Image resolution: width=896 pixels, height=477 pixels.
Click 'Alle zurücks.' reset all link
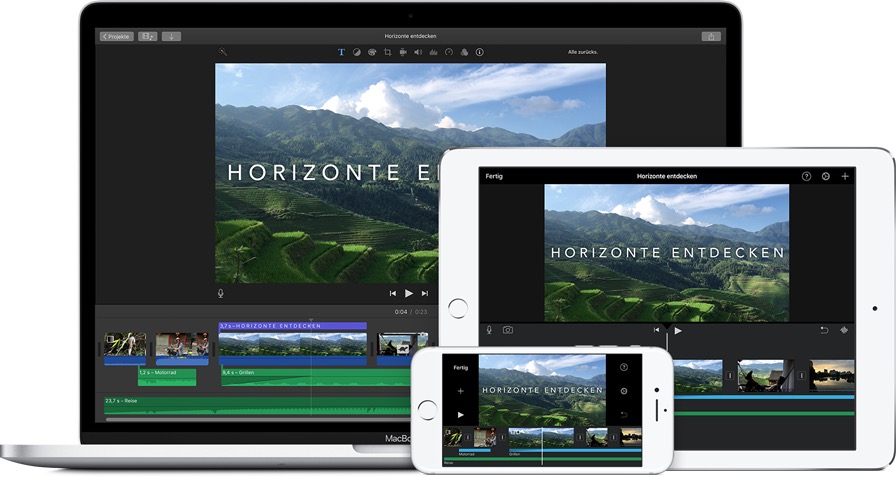click(x=583, y=52)
